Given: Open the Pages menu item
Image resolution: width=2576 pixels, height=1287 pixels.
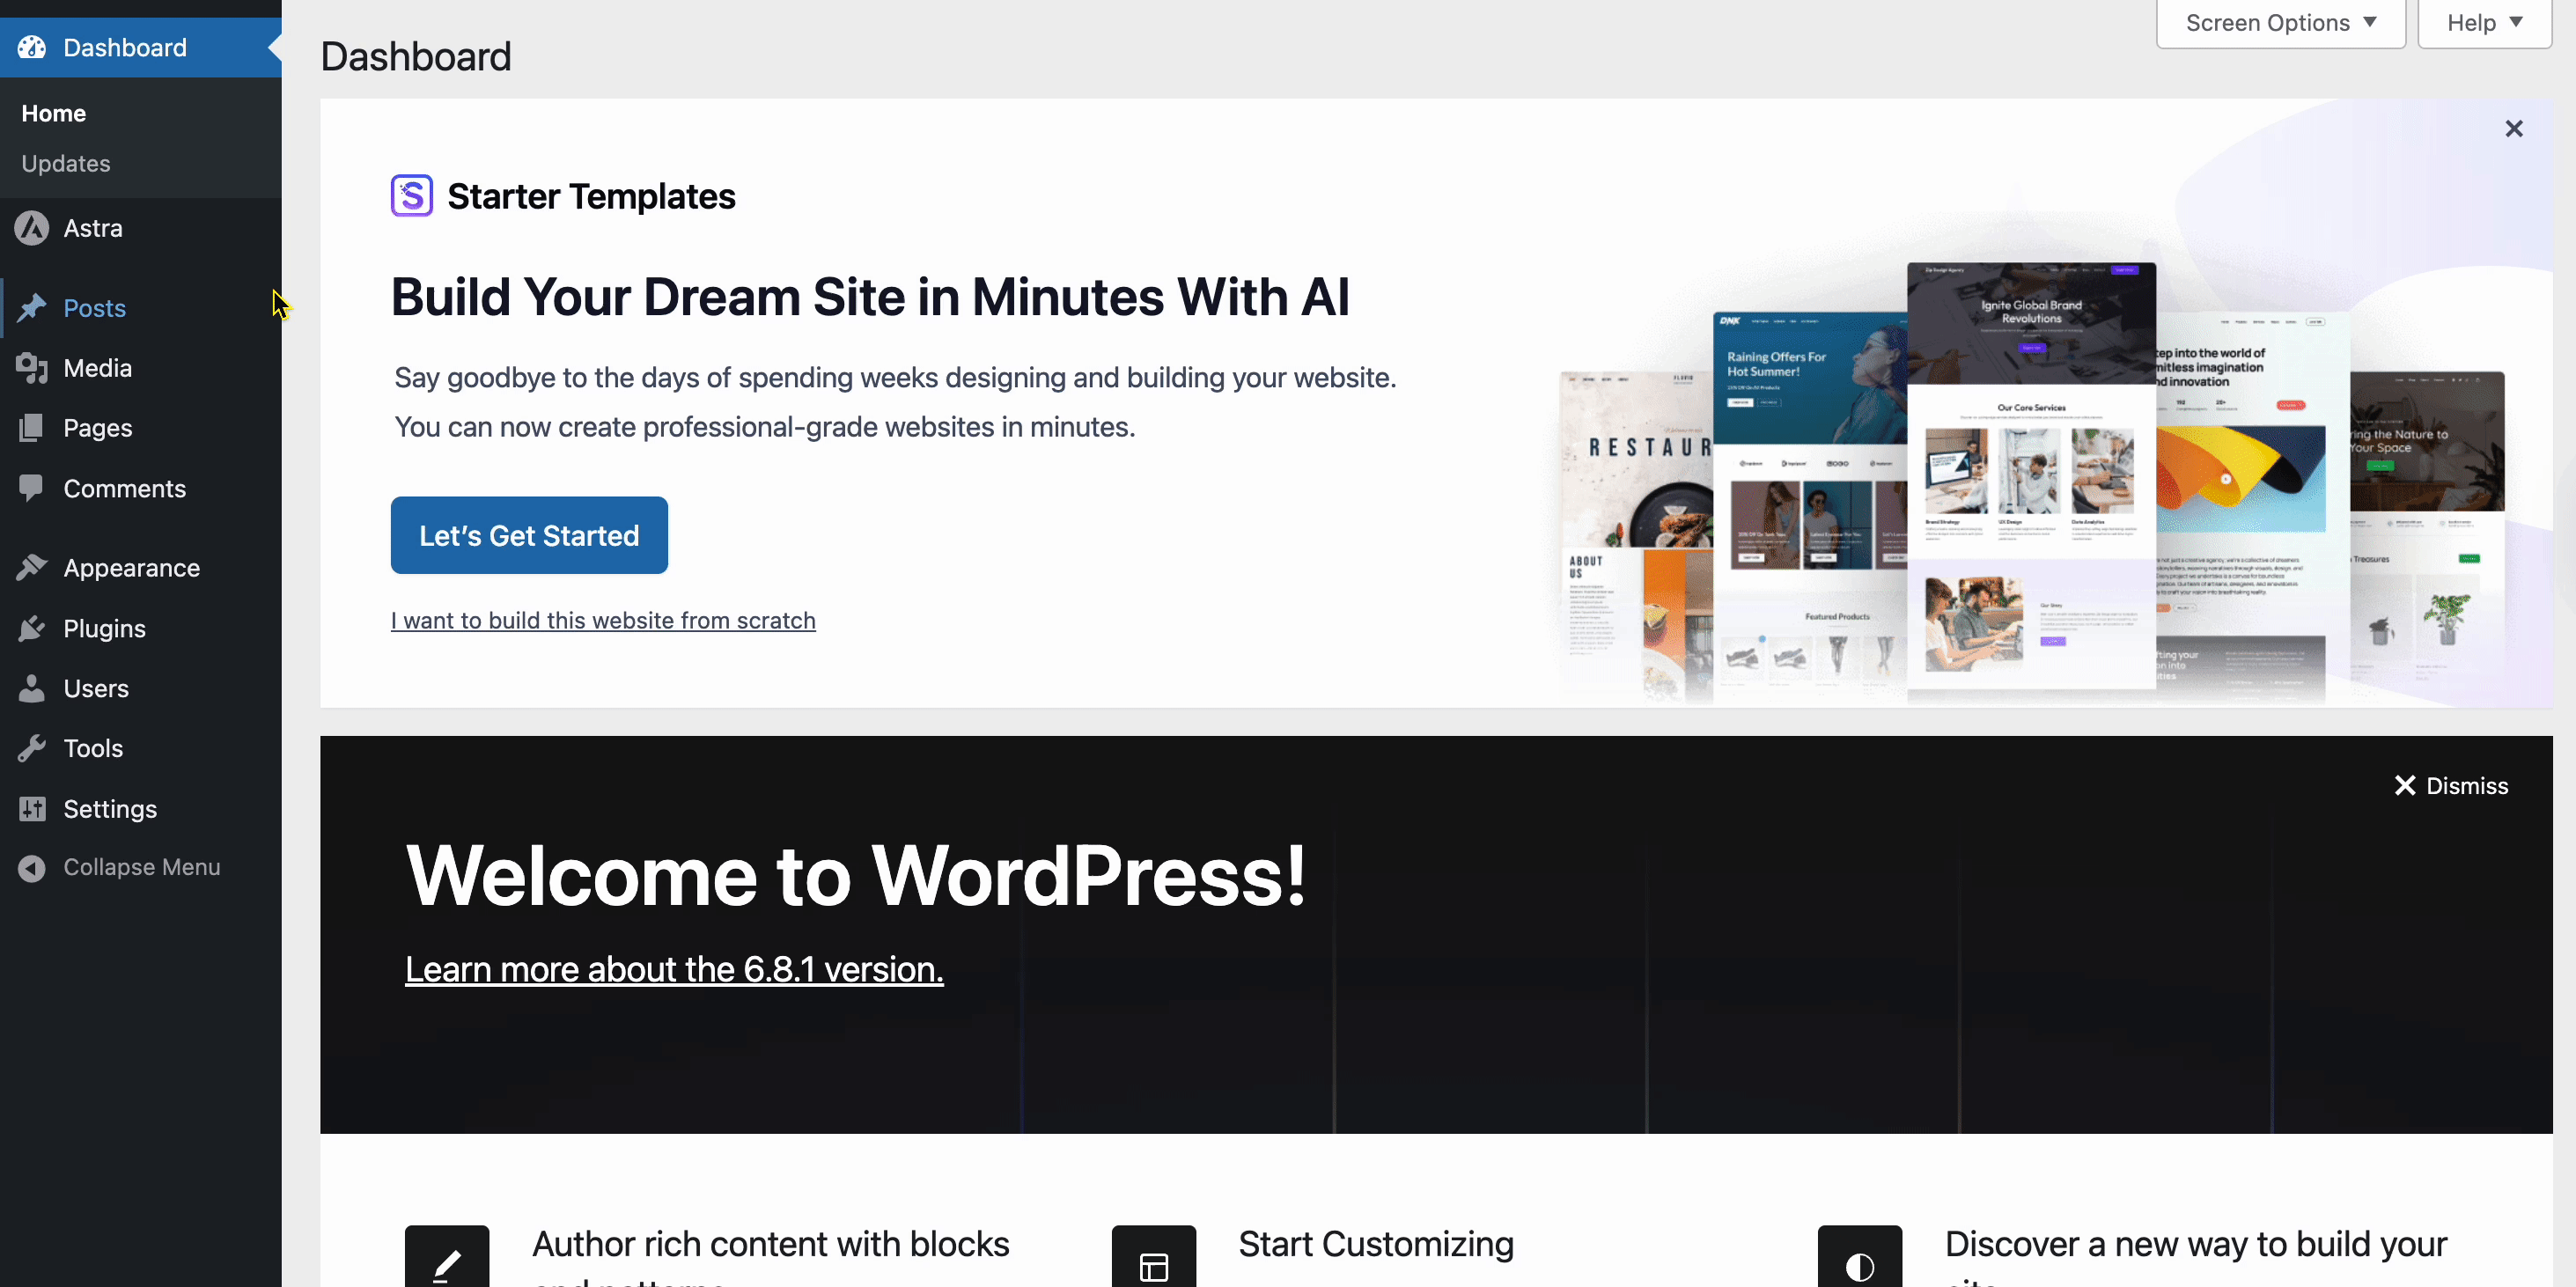Looking at the screenshot, I should (x=97, y=428).
